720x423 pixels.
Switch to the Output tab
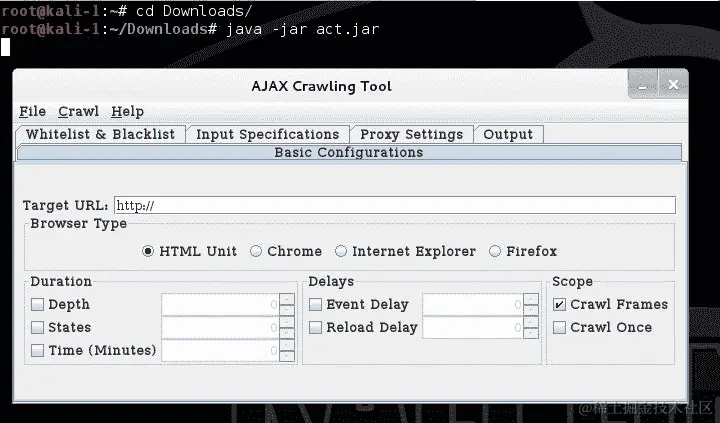pyautogui.click(x=508, y=134)
